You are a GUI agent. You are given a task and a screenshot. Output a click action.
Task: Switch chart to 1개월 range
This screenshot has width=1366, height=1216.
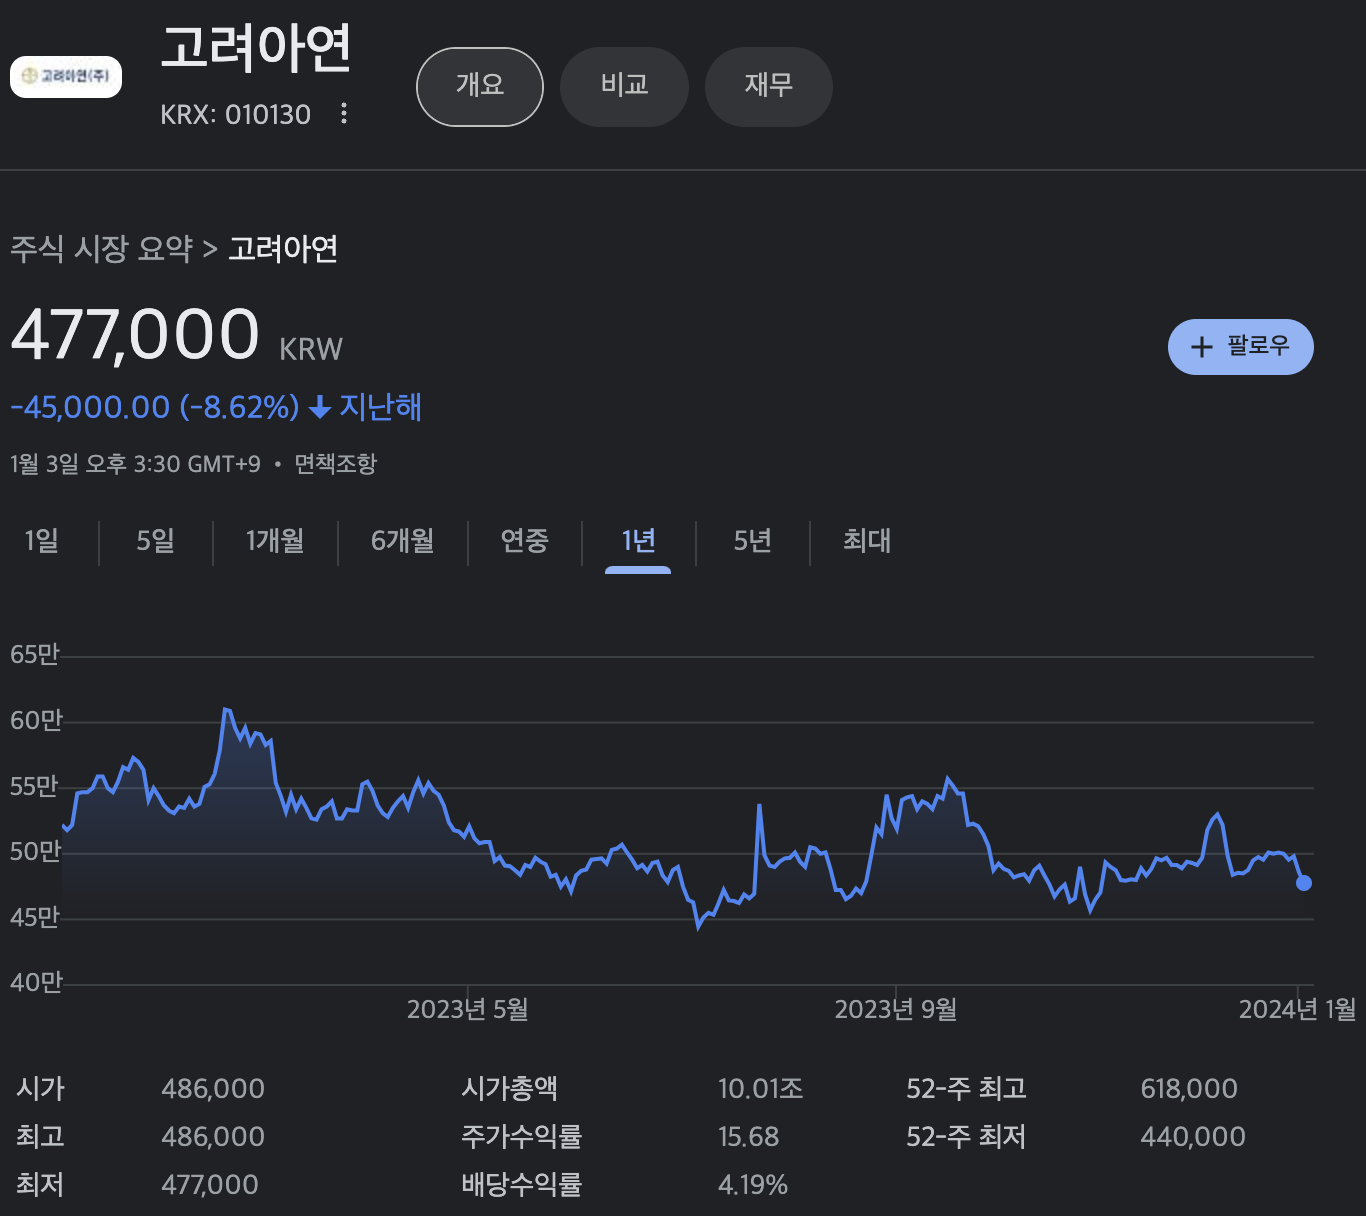(x=275, y=541)
